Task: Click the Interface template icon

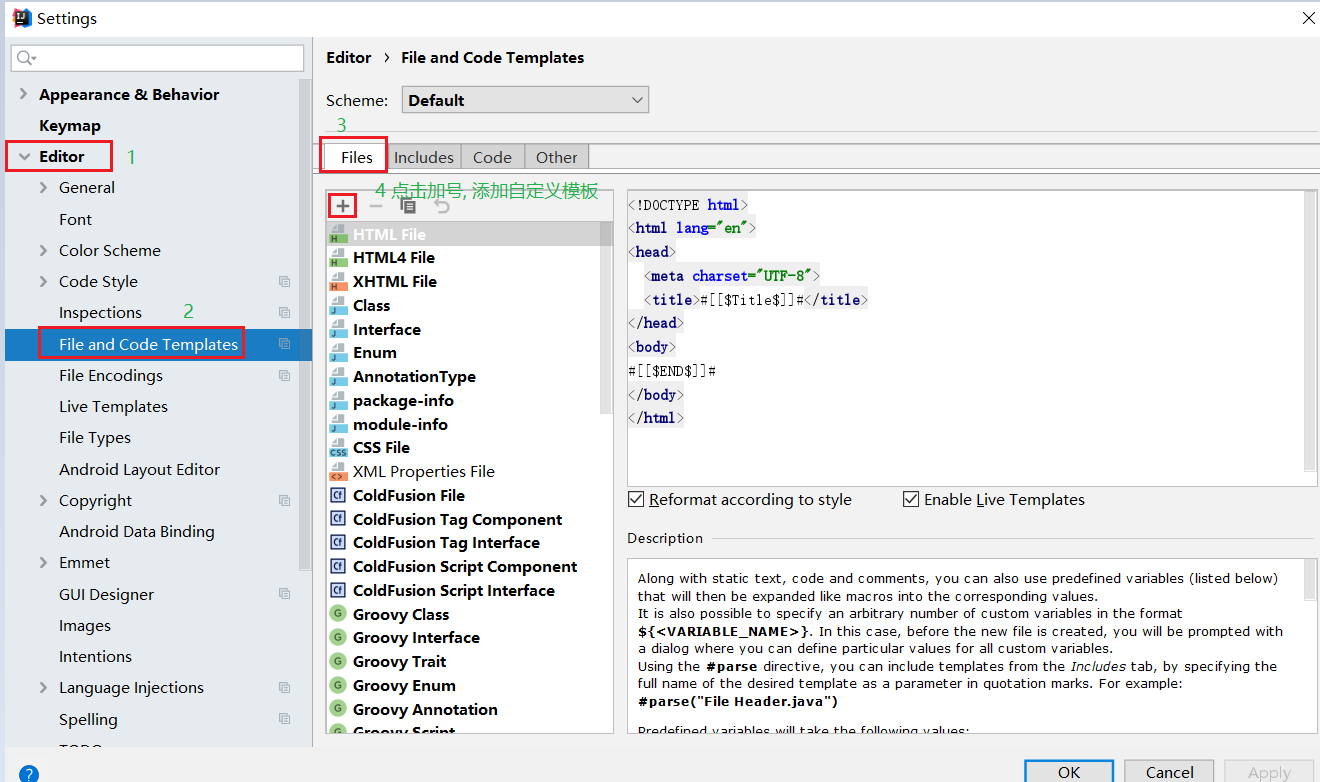Action: tap(338, 329)
